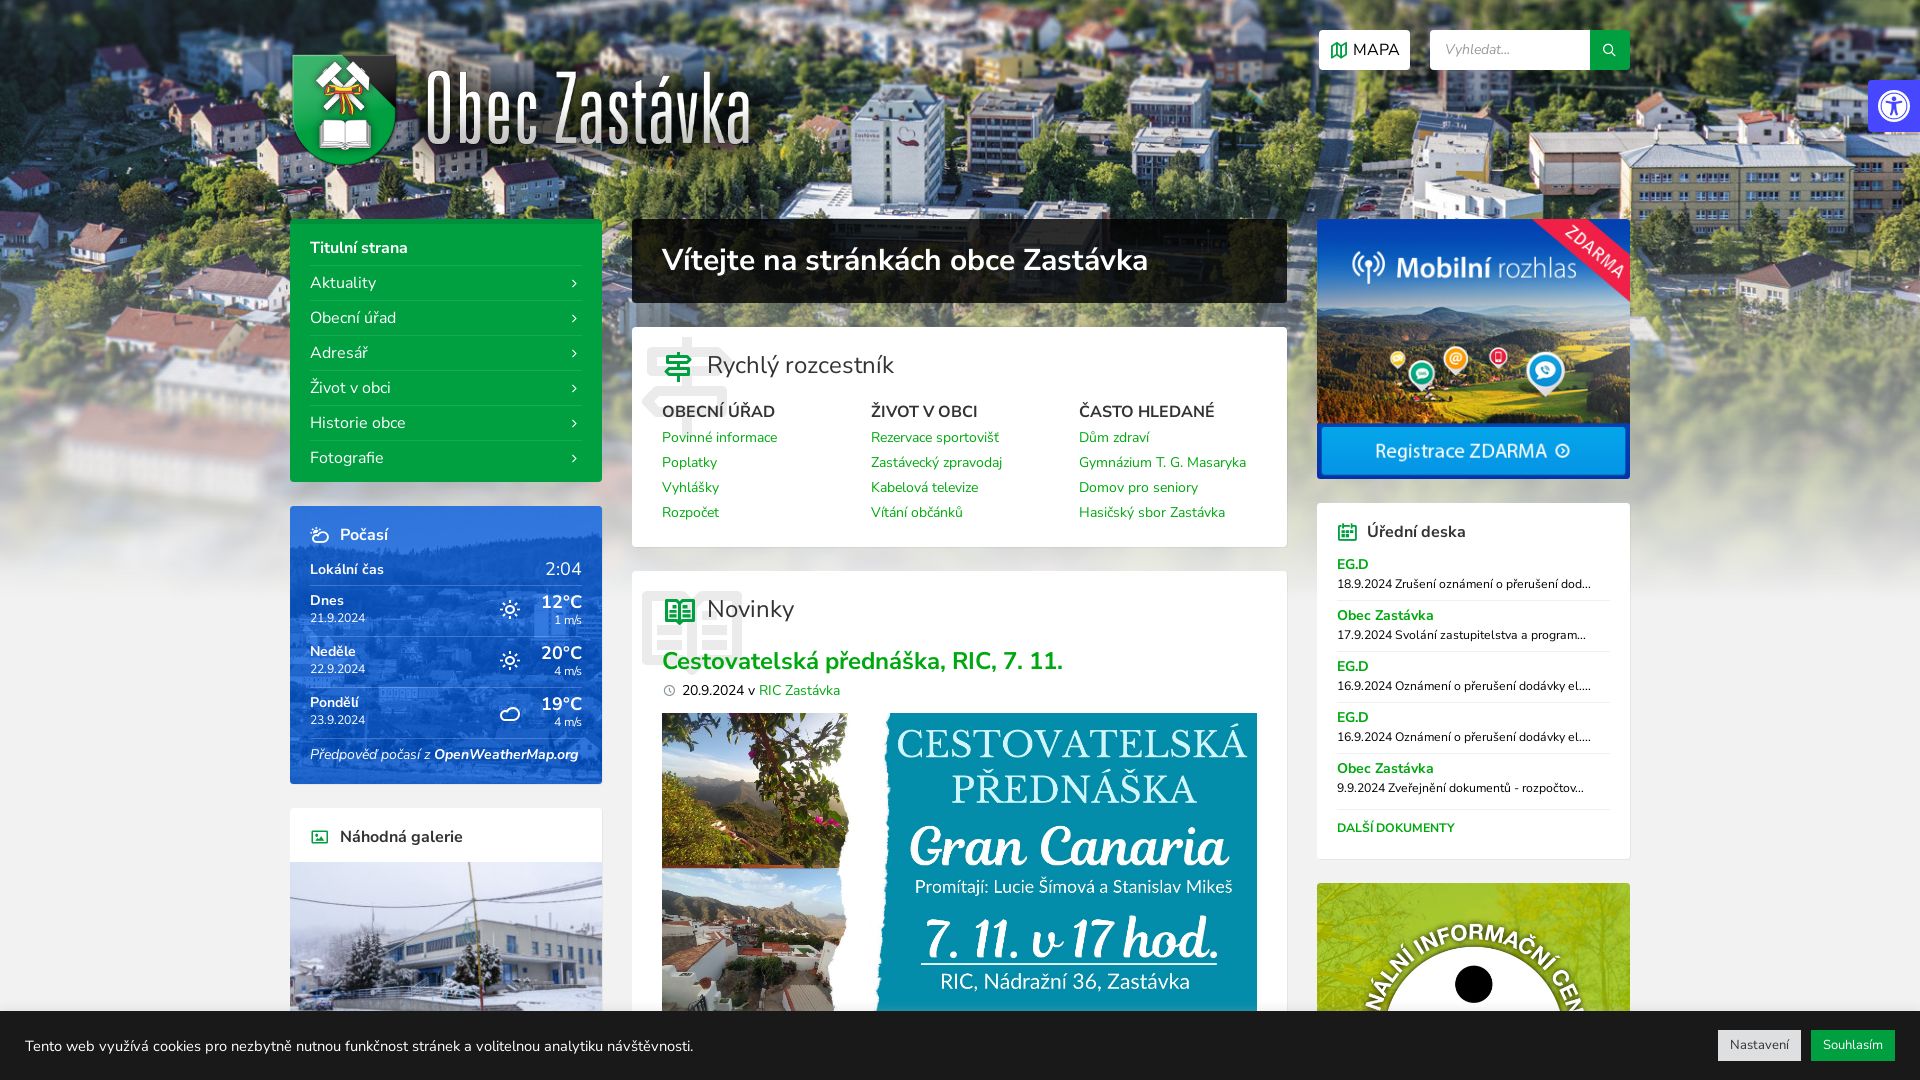Open DALŠÍ DOKUMENTY link

pyautogui.click(x=1395, y=828)
